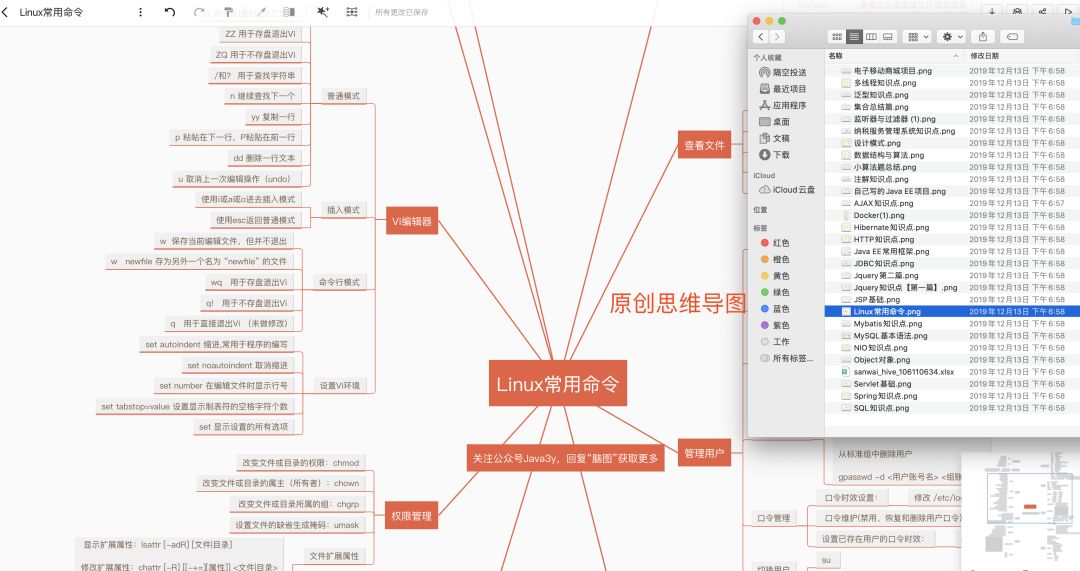
Task: Finder: open the group-by arrangement dropdown
Action: click(x=918, y=37)
